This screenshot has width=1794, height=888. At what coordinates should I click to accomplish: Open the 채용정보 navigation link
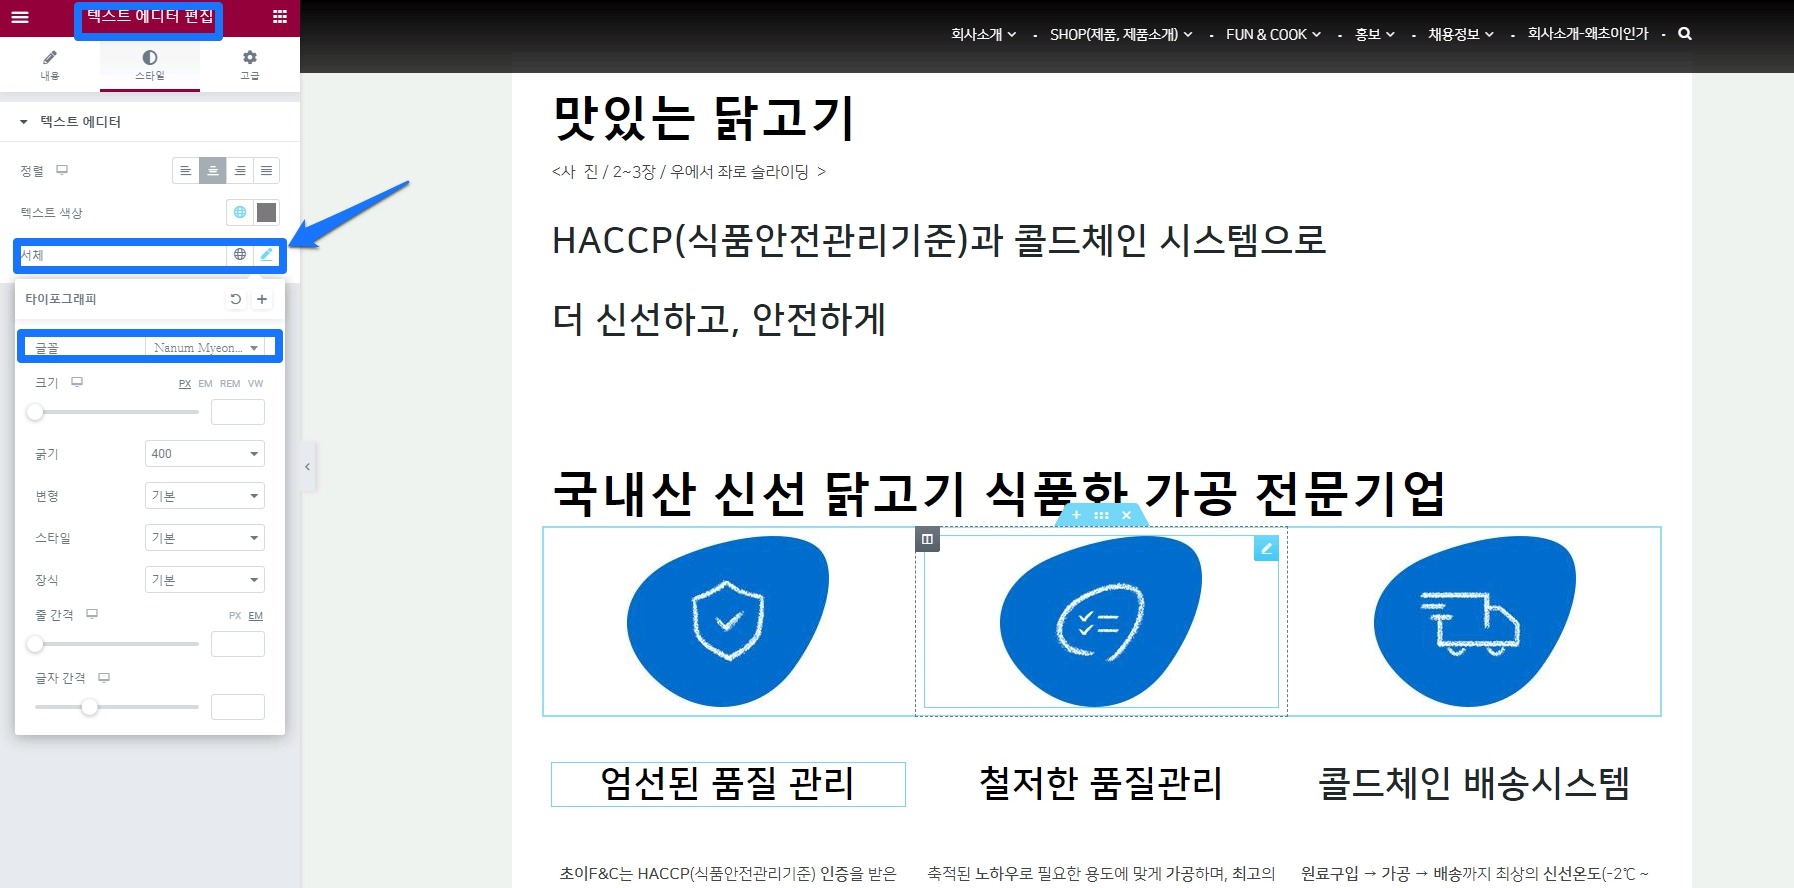1460,34
